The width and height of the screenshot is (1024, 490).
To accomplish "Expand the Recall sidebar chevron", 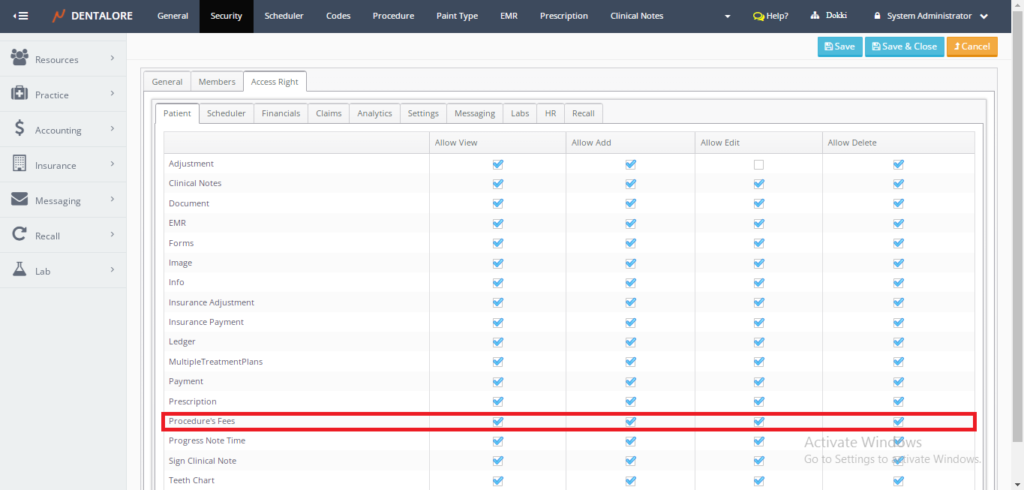I will [x=112, y=235].
